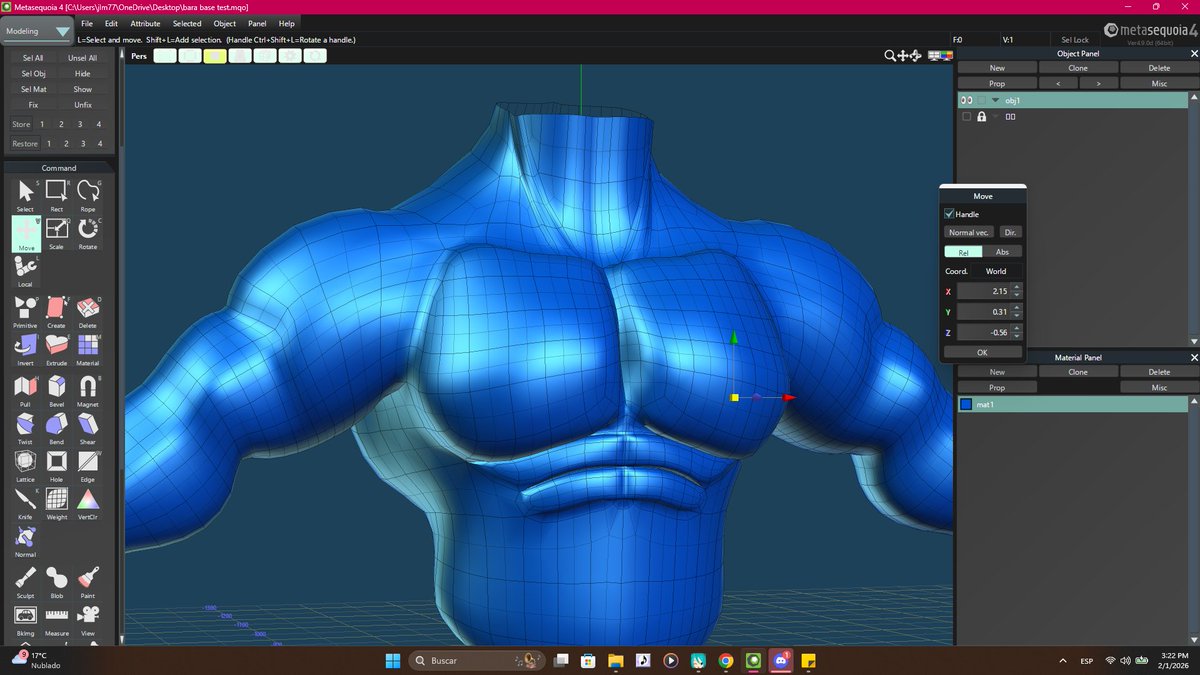1200x675 pixels.
Task: Activate the Invert tool
Action: click(26, 350)
